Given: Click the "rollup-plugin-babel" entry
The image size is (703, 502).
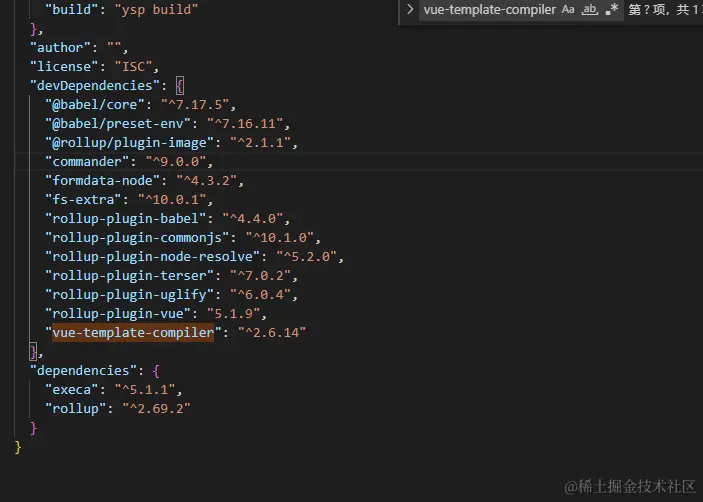Looking at the screenshot, I should coord(126,219).
